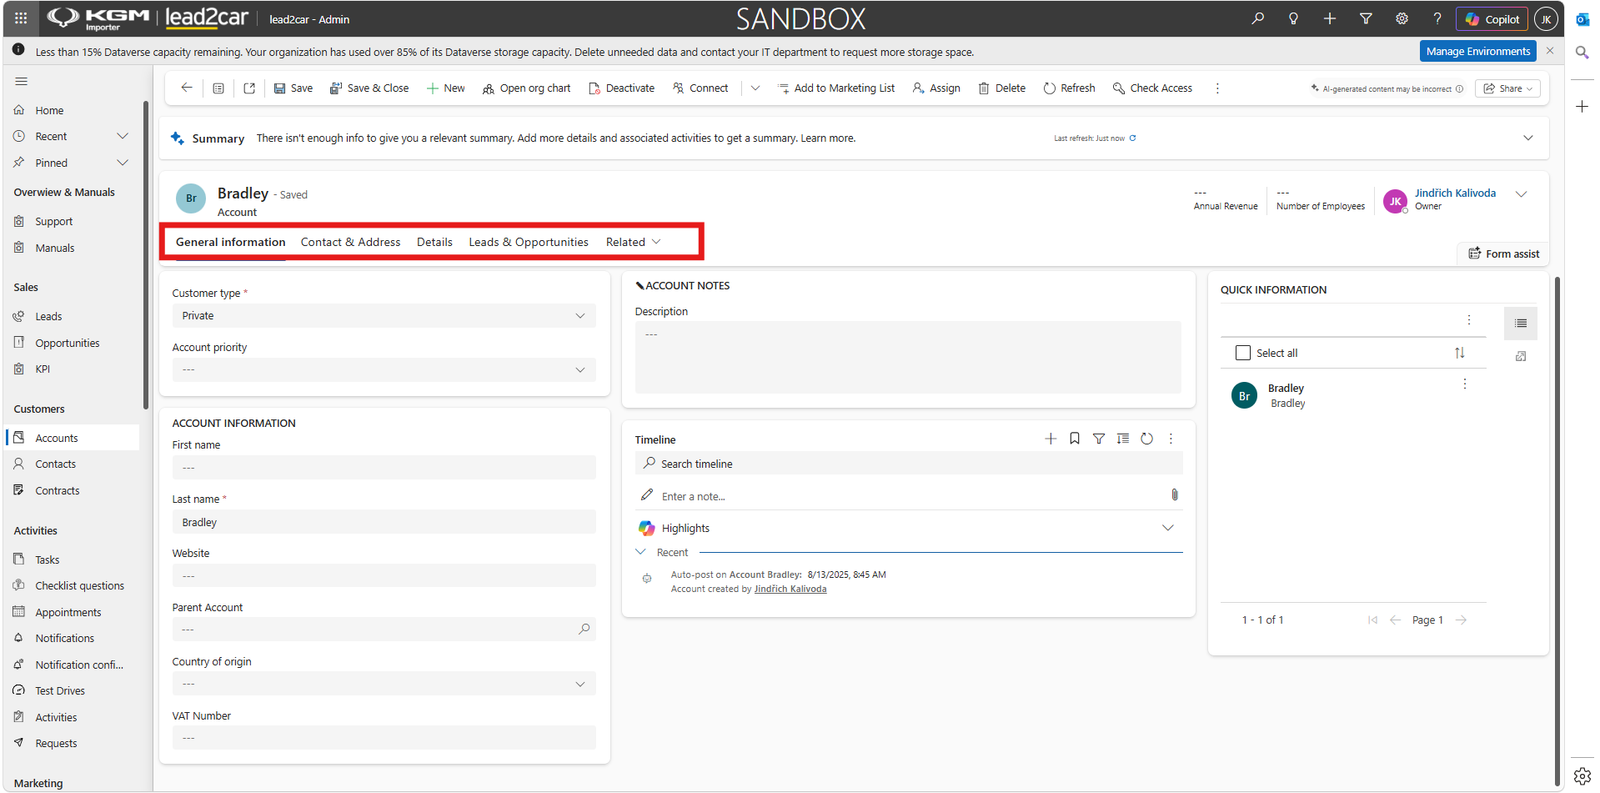Attach file paperclip in note
The height and width of the screenshot is (793, 1600).
(1175, 495)
